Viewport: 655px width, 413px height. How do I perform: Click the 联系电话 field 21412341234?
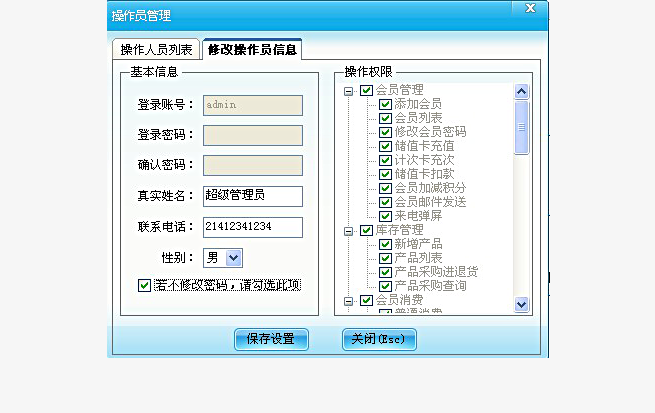253,227
